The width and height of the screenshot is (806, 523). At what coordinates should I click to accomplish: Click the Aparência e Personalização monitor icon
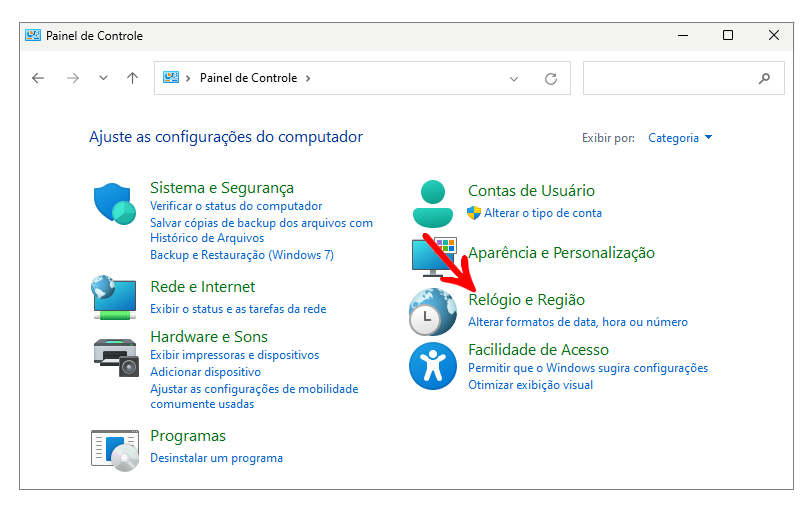click(x=433, y=256)
